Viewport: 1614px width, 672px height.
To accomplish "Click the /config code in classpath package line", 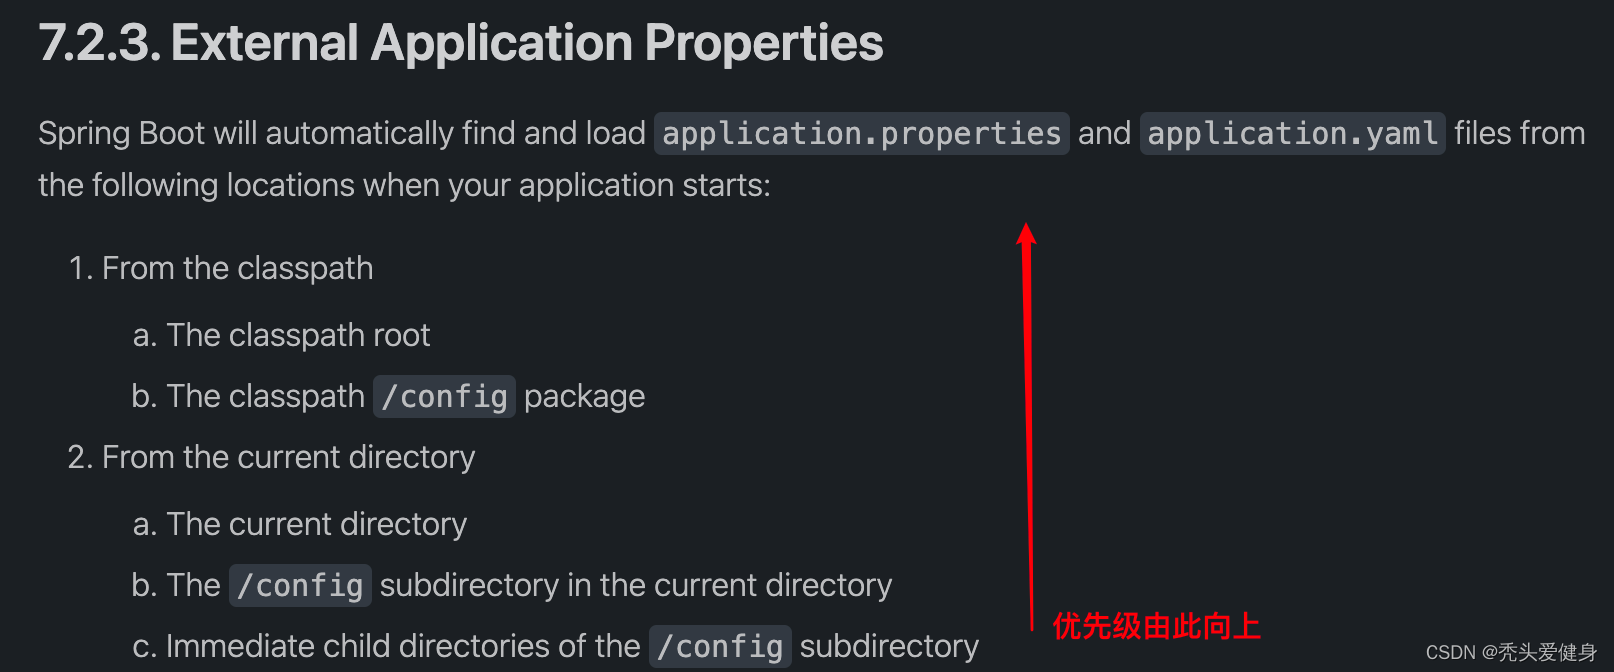I will (x=444, y=397).
